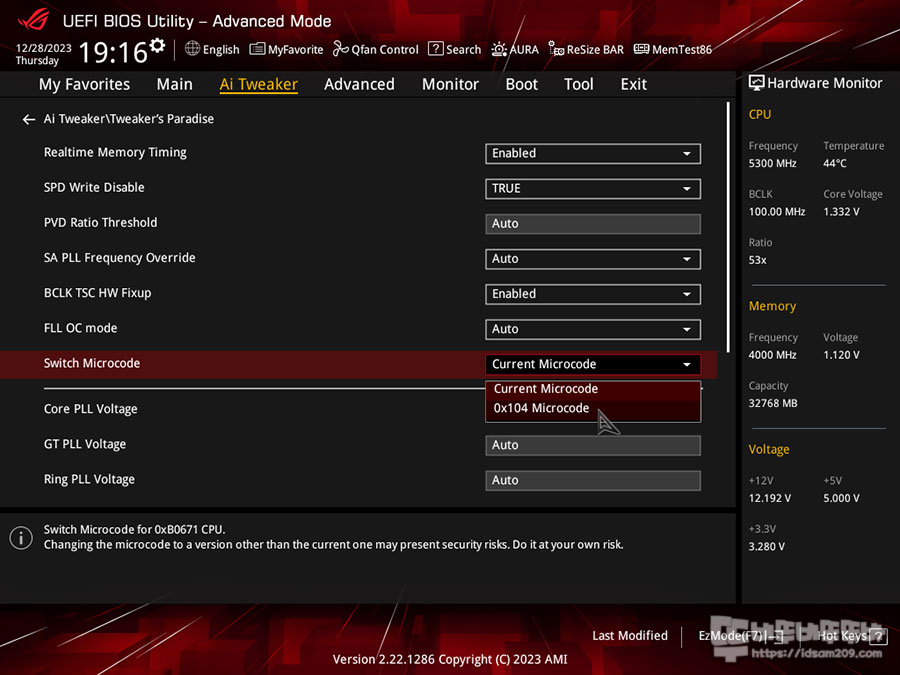Switch to My Favorites tab
Screen dimensions: 900x675
[84, 84]
